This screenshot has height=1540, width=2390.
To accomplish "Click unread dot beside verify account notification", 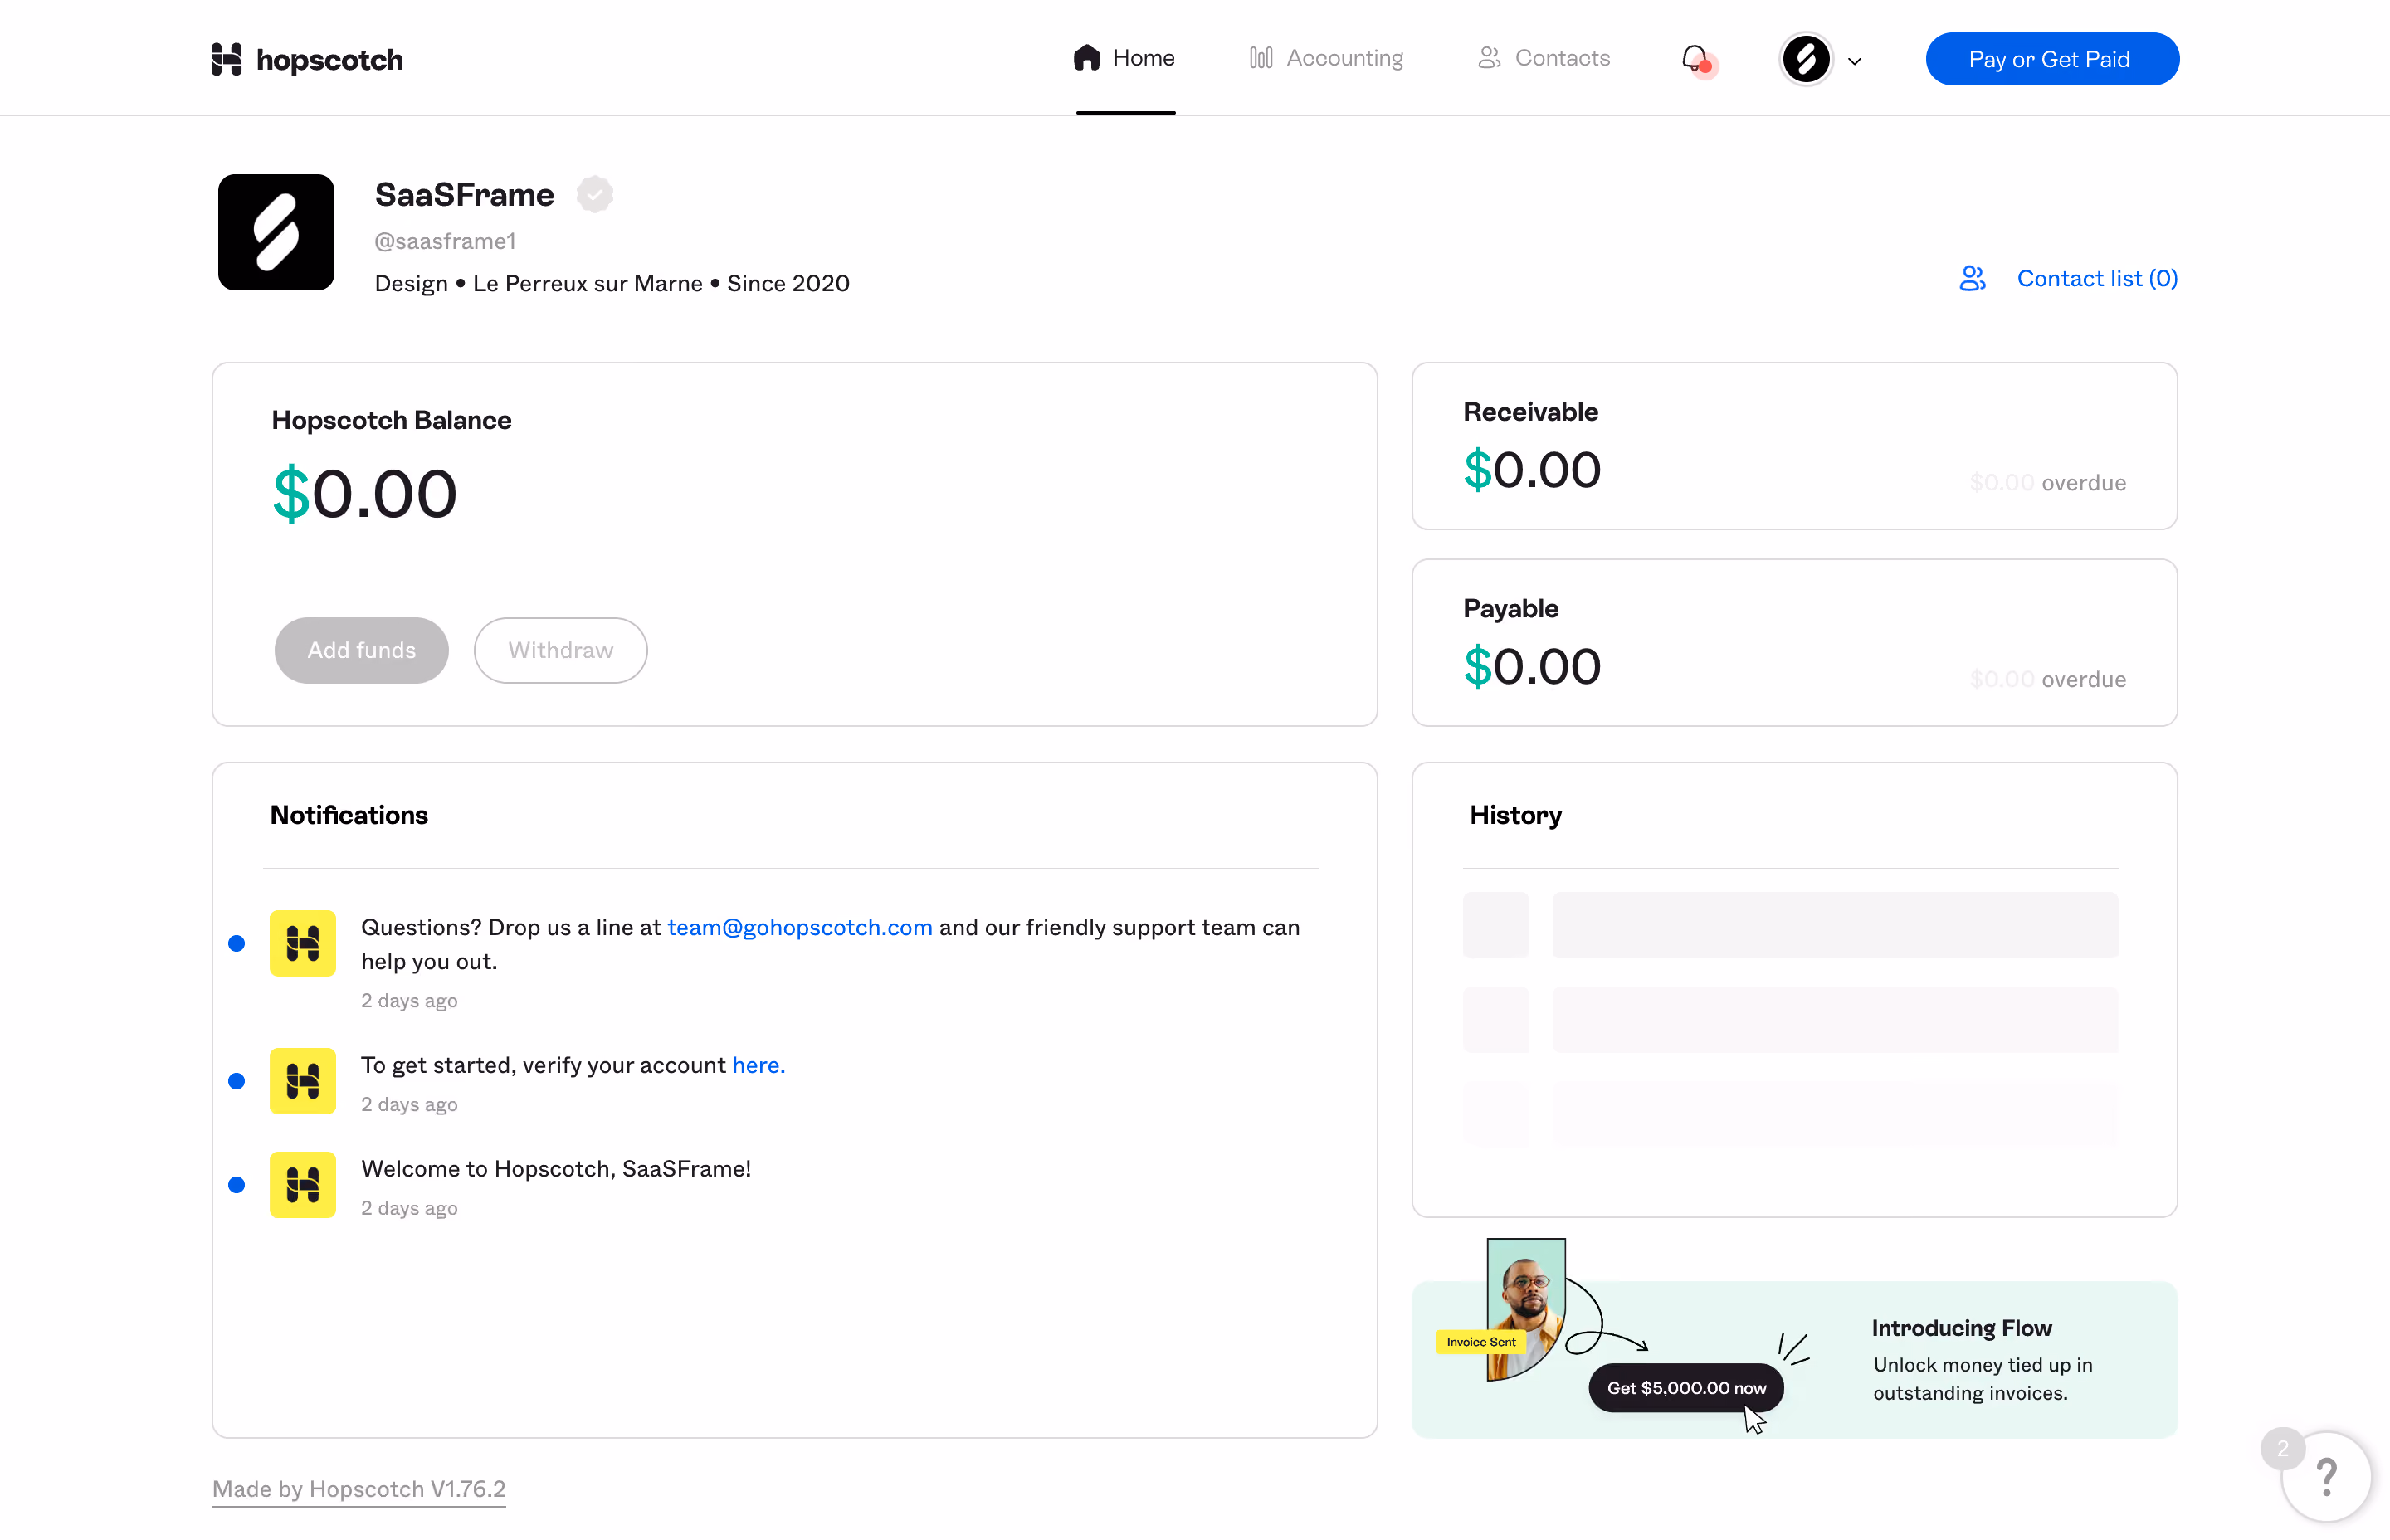I will tap(236, 1081).
